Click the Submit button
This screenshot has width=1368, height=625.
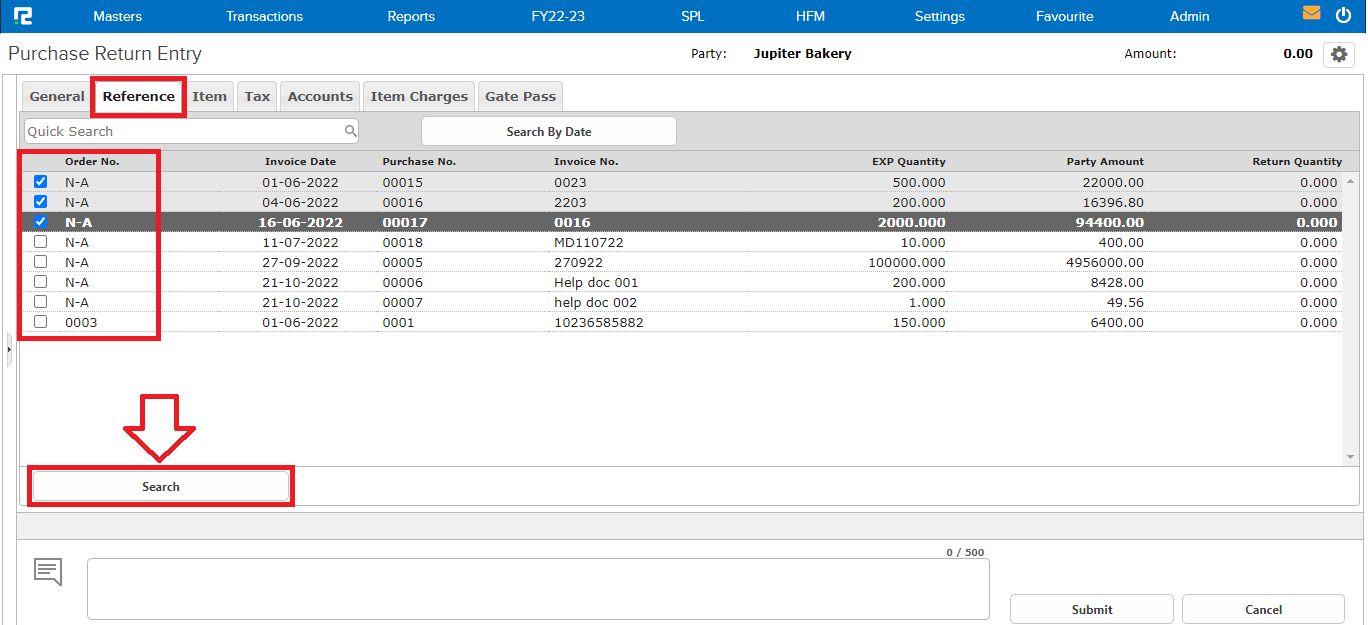pos(1091,609)
